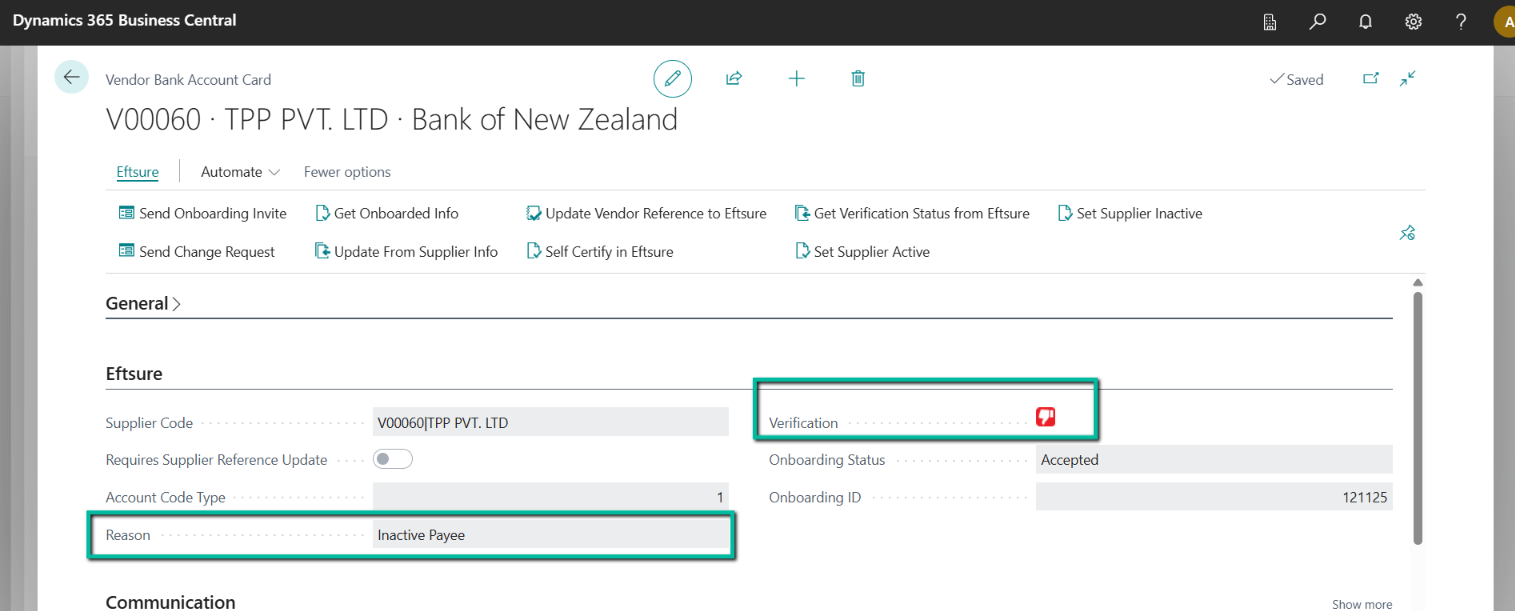
Task: Click the Vendor Bank Account Card caption
Action: [x=188, y=80]
